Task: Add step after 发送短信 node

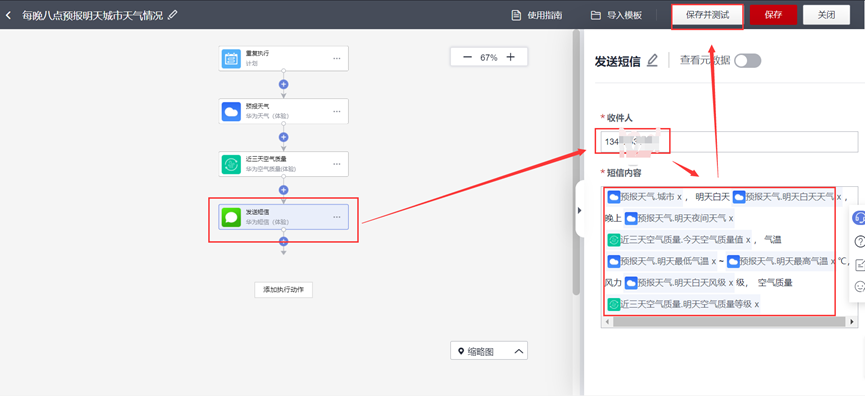Action: 284,241
